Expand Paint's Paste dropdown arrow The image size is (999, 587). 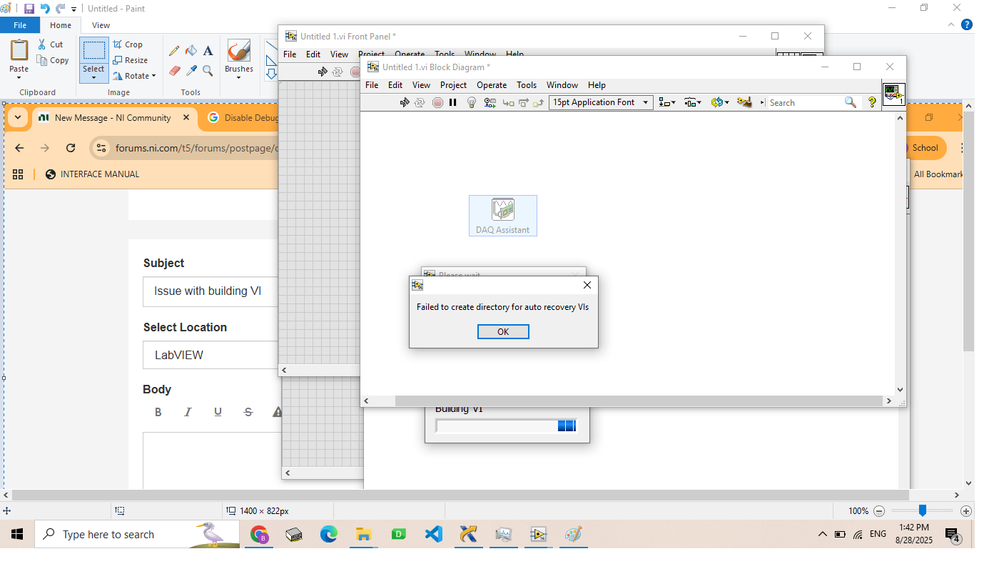[x=18, y=78]
